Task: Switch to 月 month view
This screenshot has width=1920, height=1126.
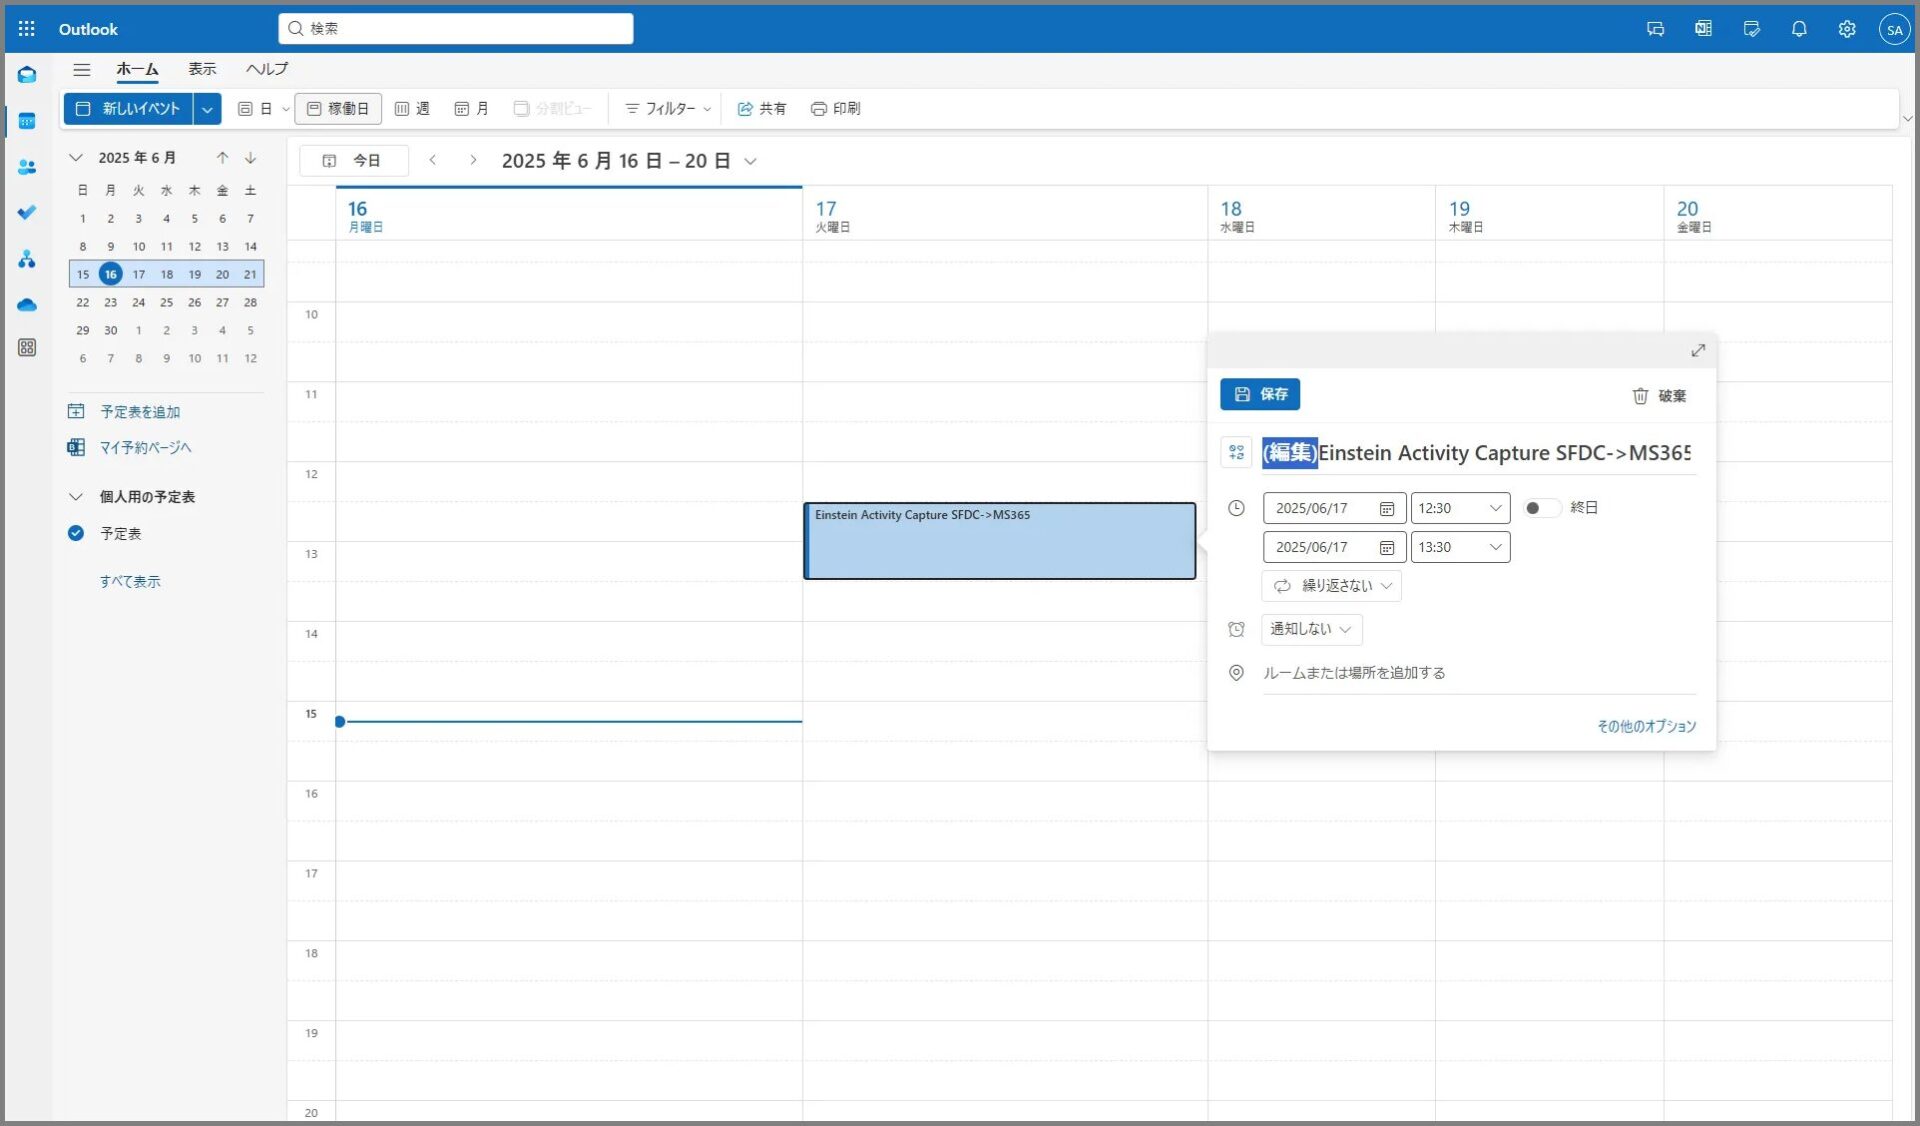Action: tap(472, 109)
